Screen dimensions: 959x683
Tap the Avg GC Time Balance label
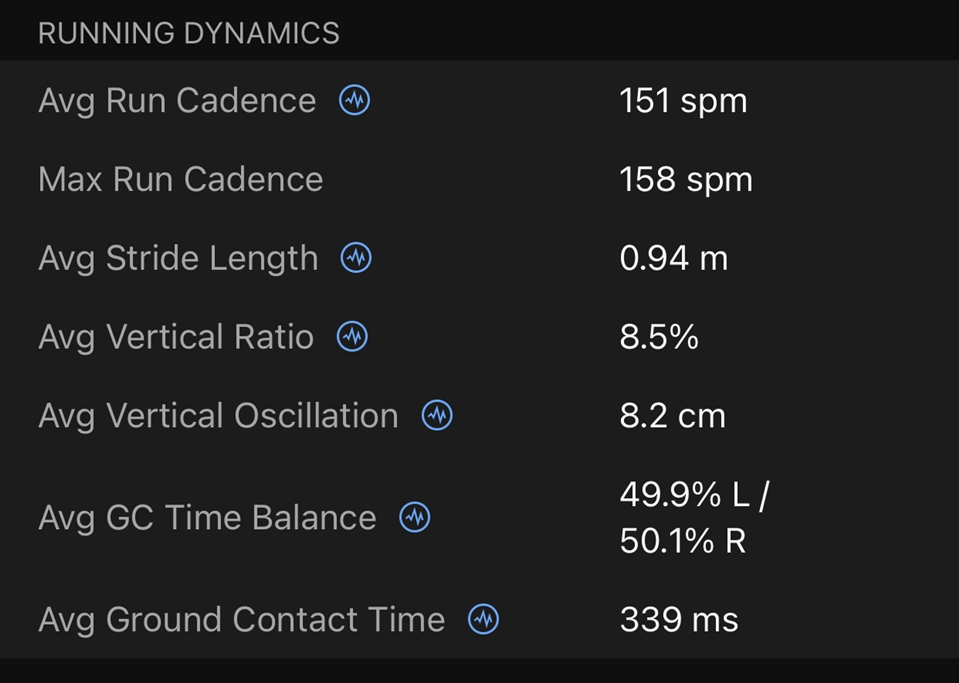pos(207,518)
